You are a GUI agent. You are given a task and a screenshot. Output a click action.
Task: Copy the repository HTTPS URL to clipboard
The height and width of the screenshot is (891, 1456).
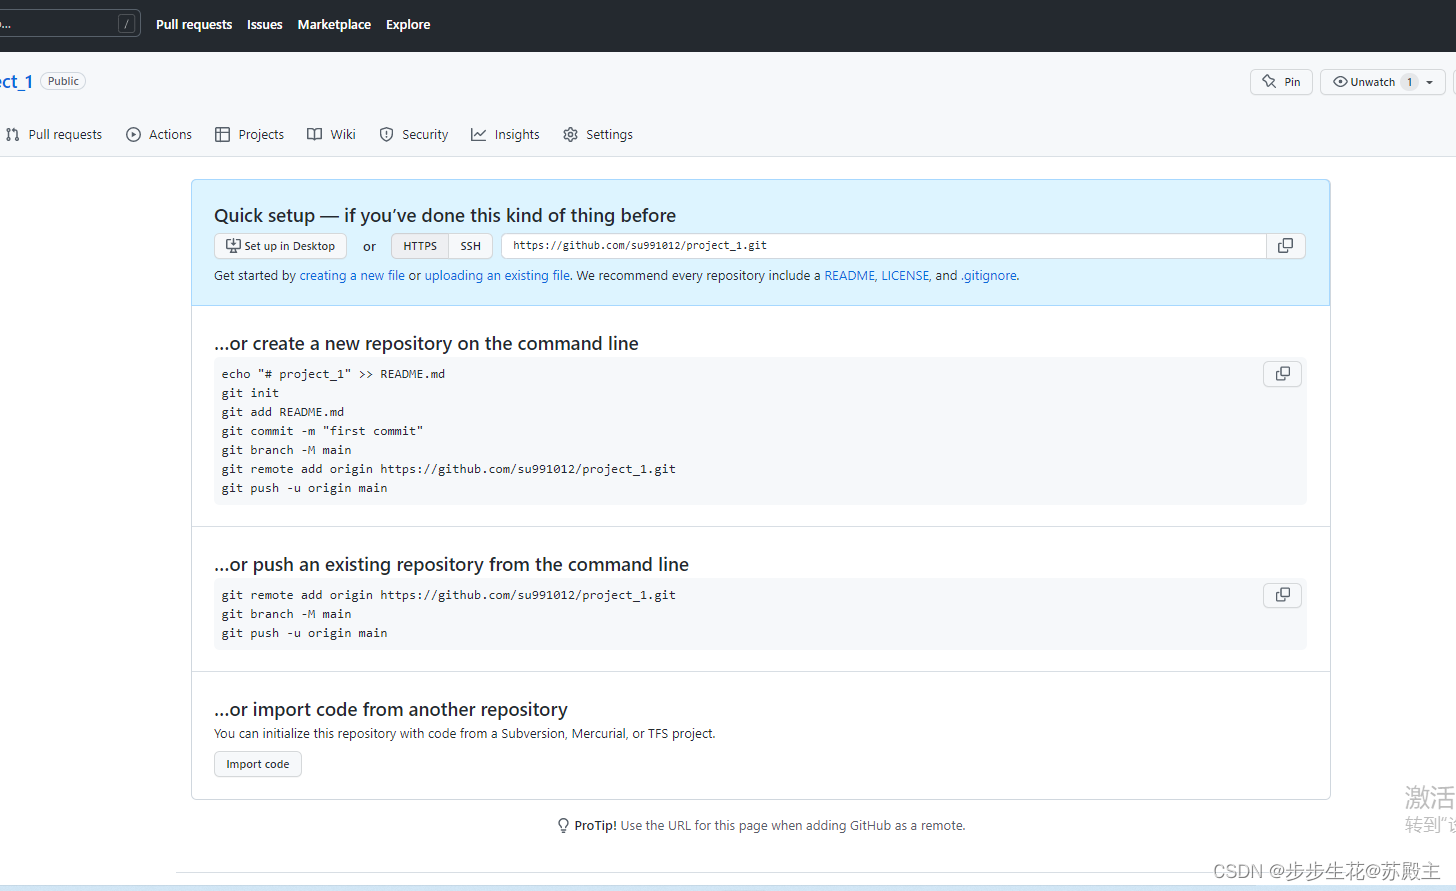point(1286,246)
